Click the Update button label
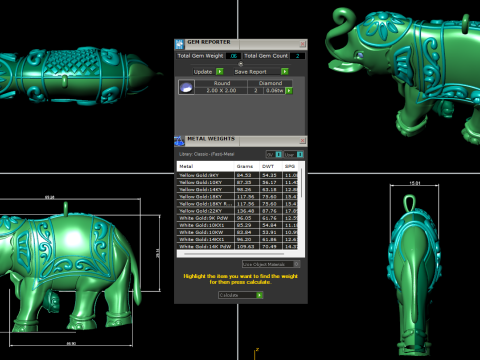The image size is (480, 360). pos(203,72)
